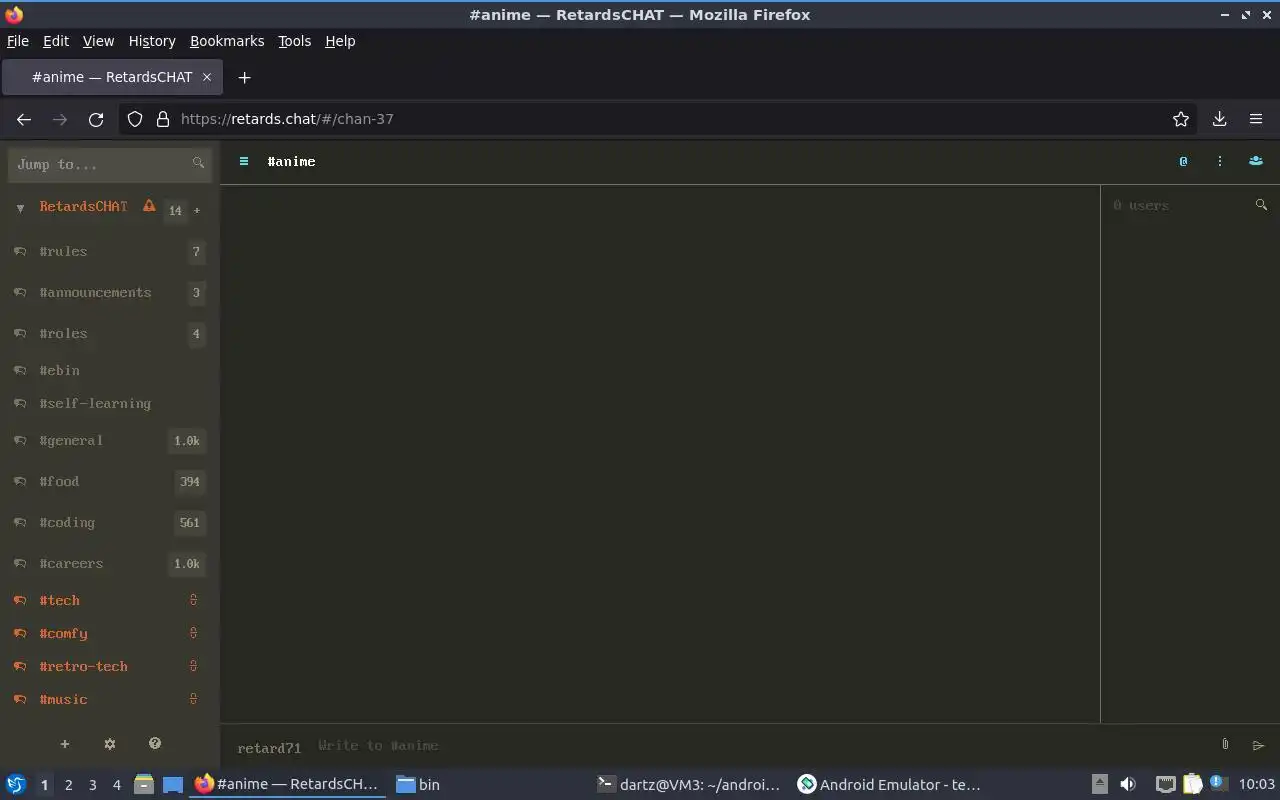1280x800 pixels.
Task: Select the #anime — RetardsCHAT browser tab
Action: [112, 77]
